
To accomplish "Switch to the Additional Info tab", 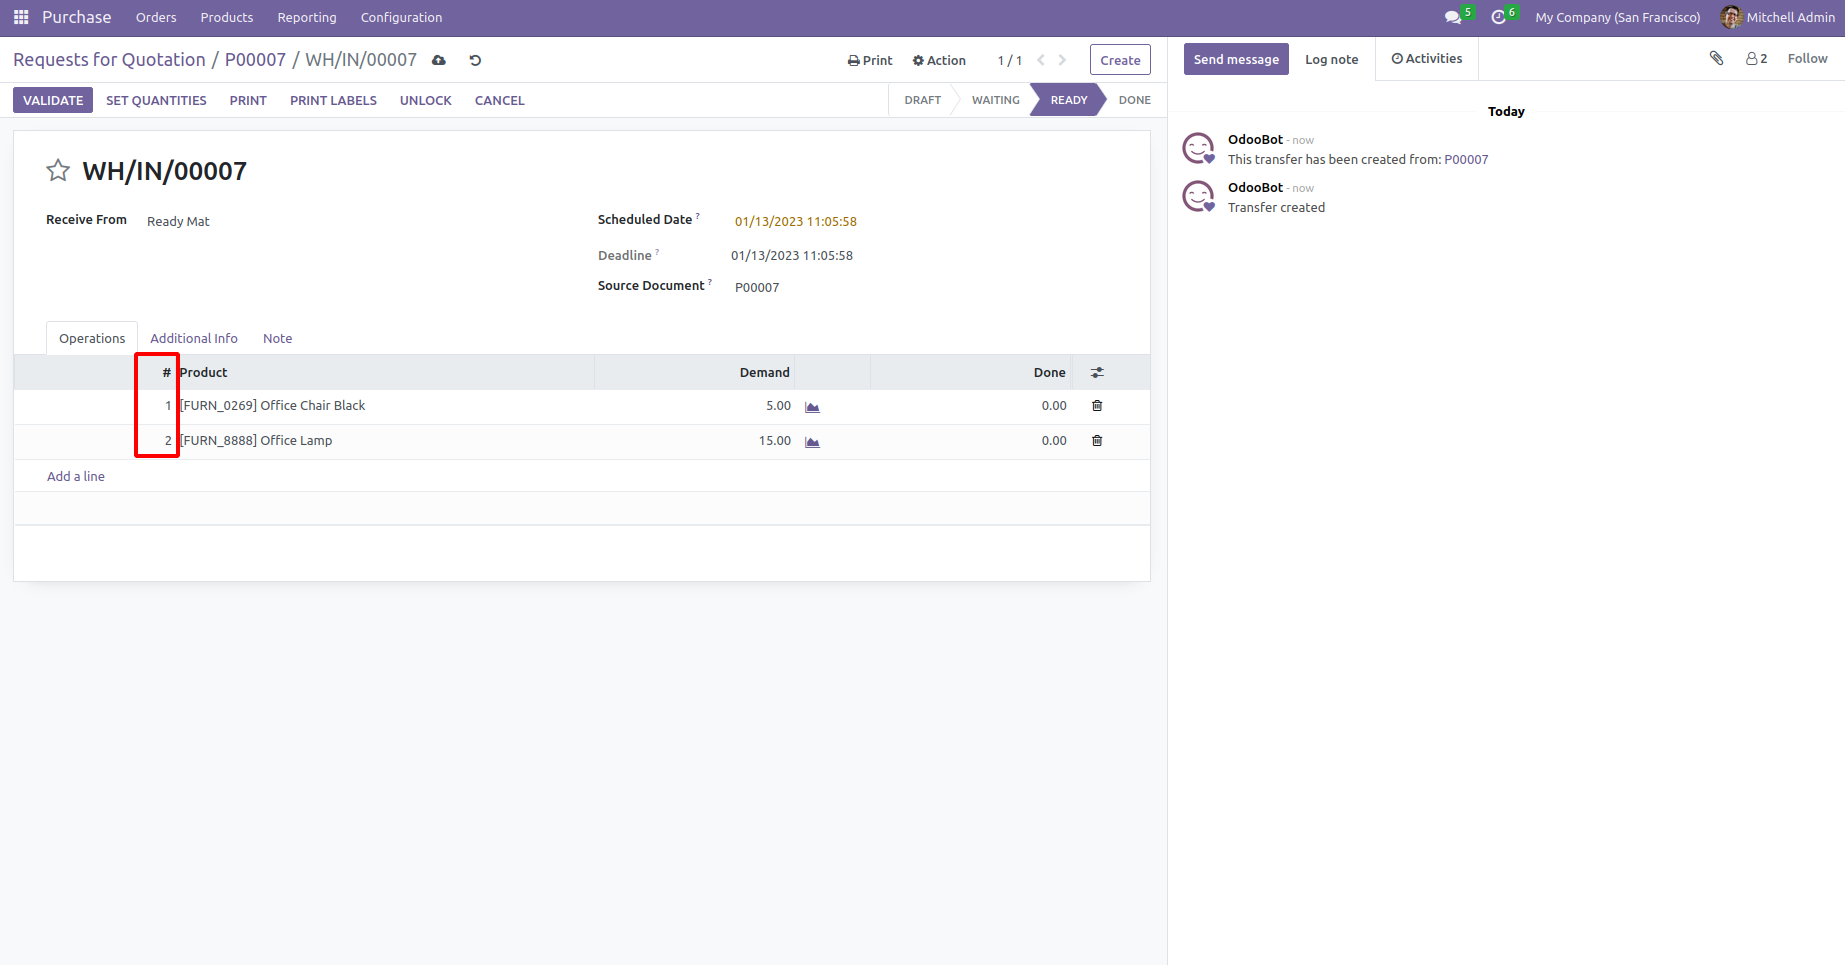I will pyautogui.click(x=194, y=338).
